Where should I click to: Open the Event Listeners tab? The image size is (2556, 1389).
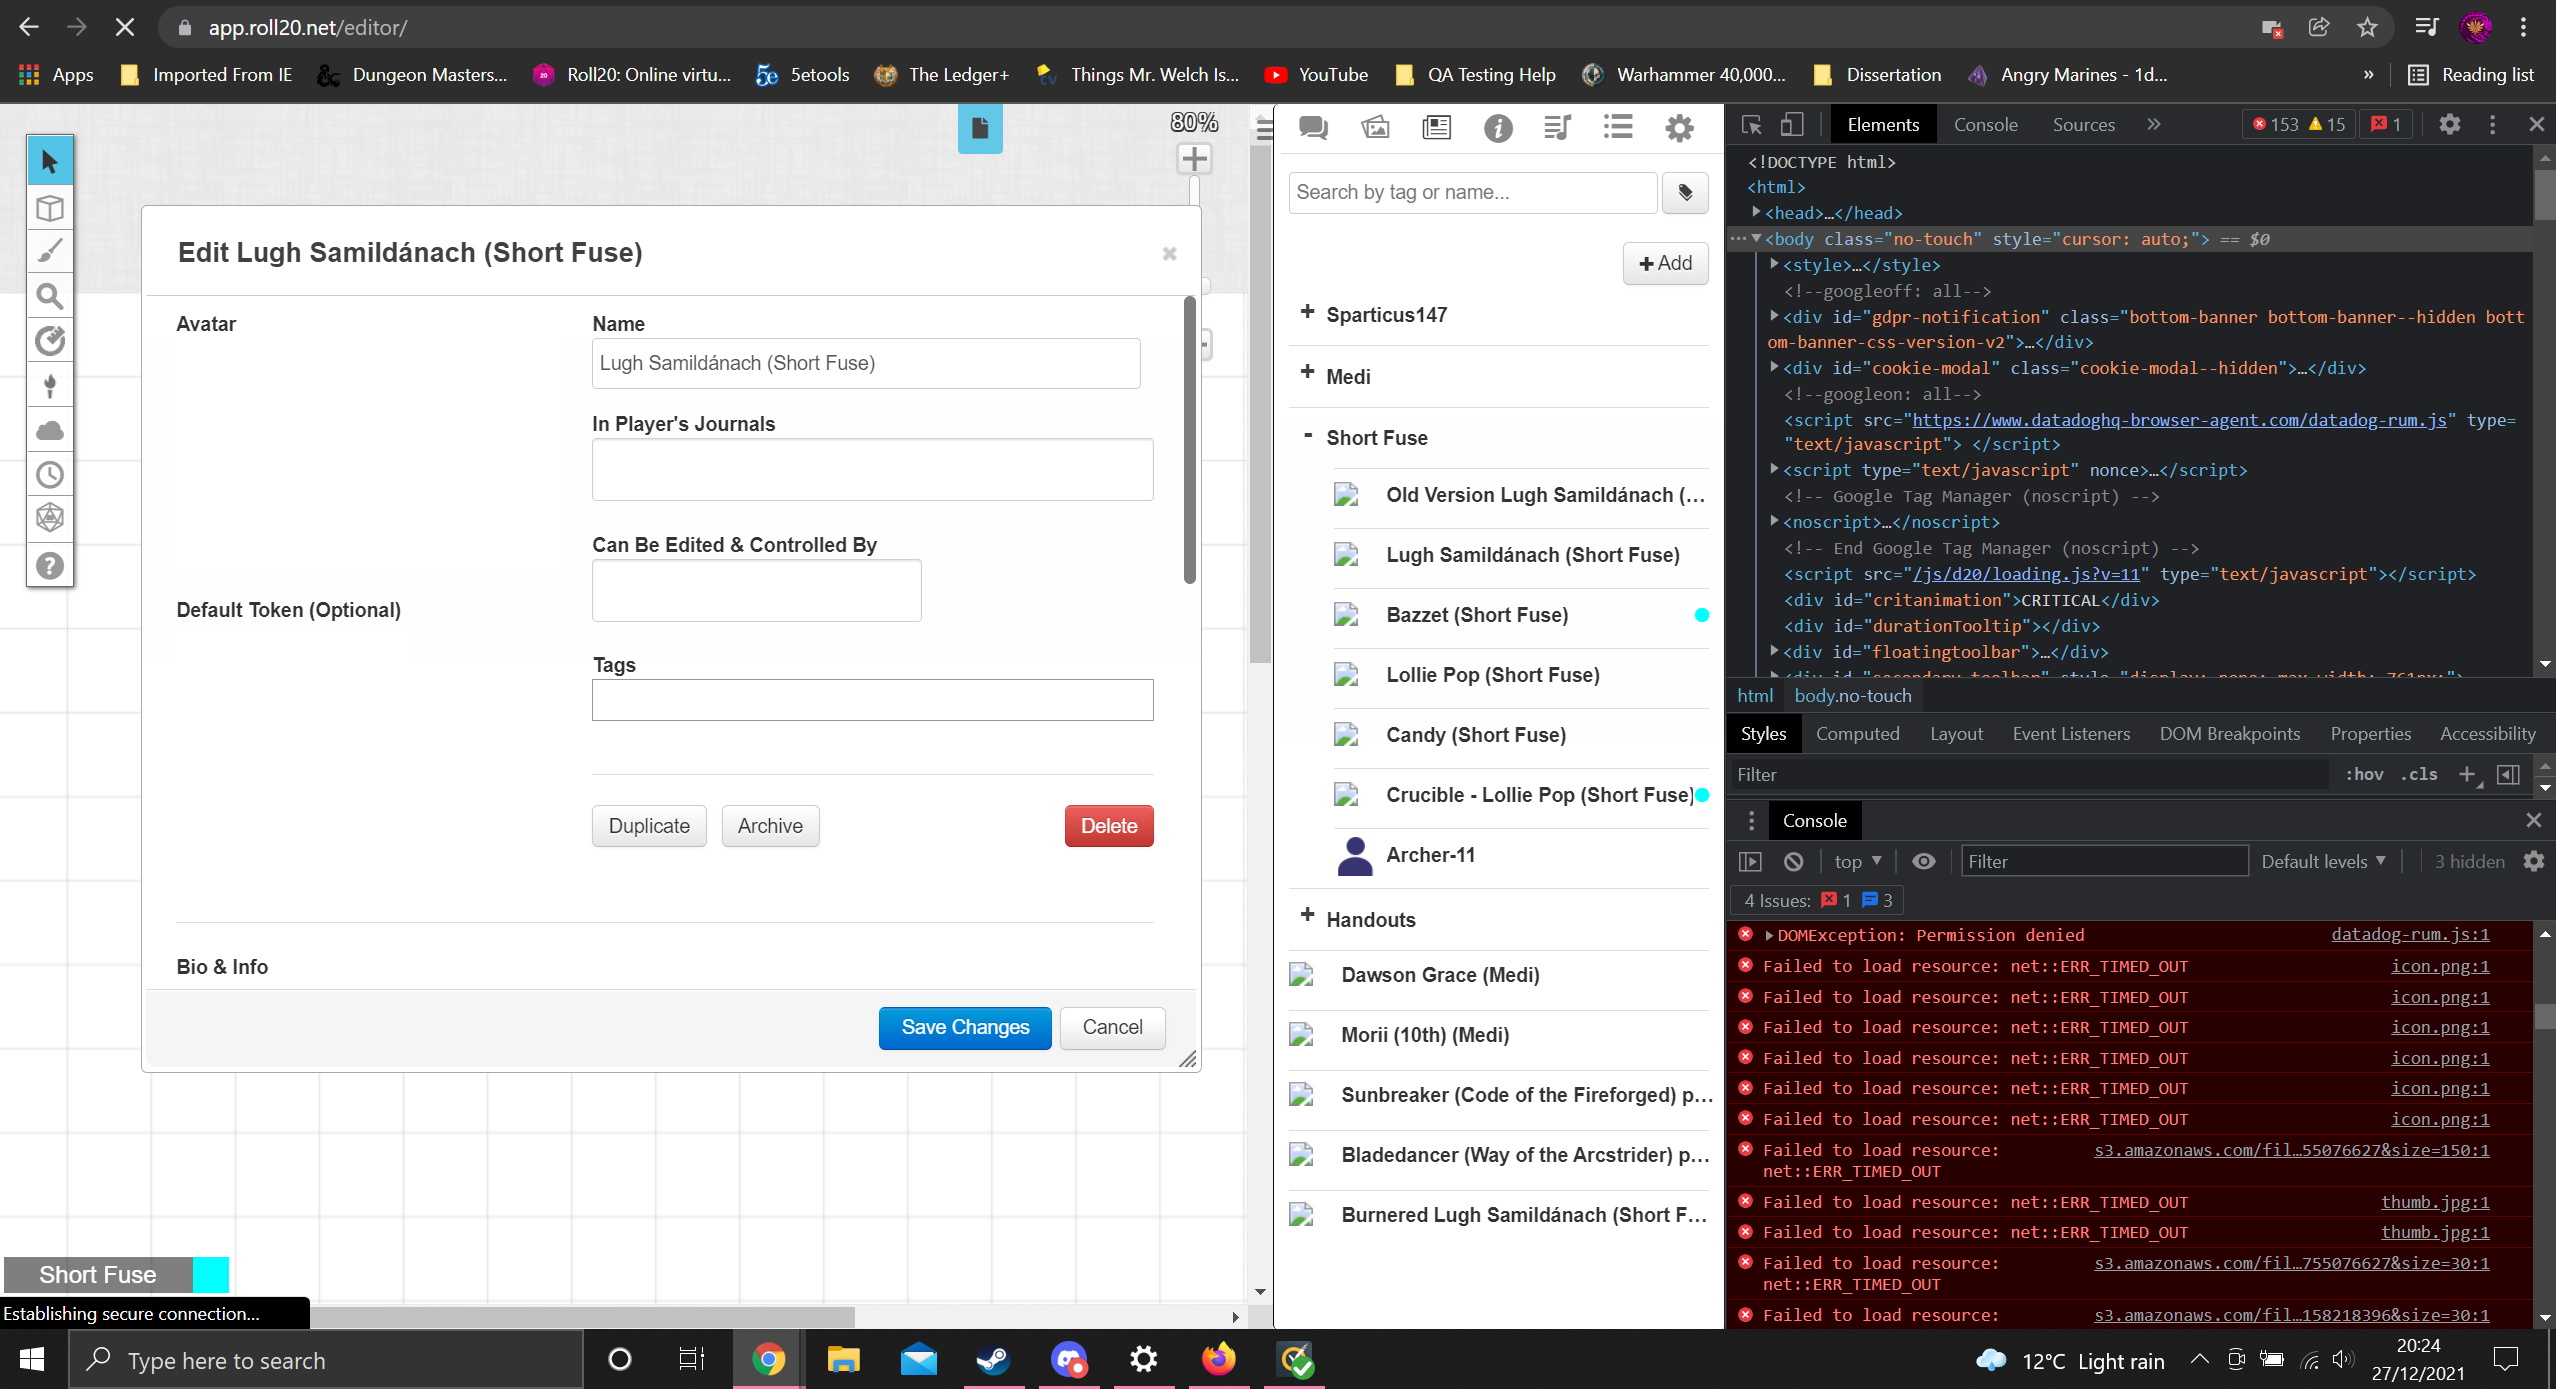[x=2071, y=733]
